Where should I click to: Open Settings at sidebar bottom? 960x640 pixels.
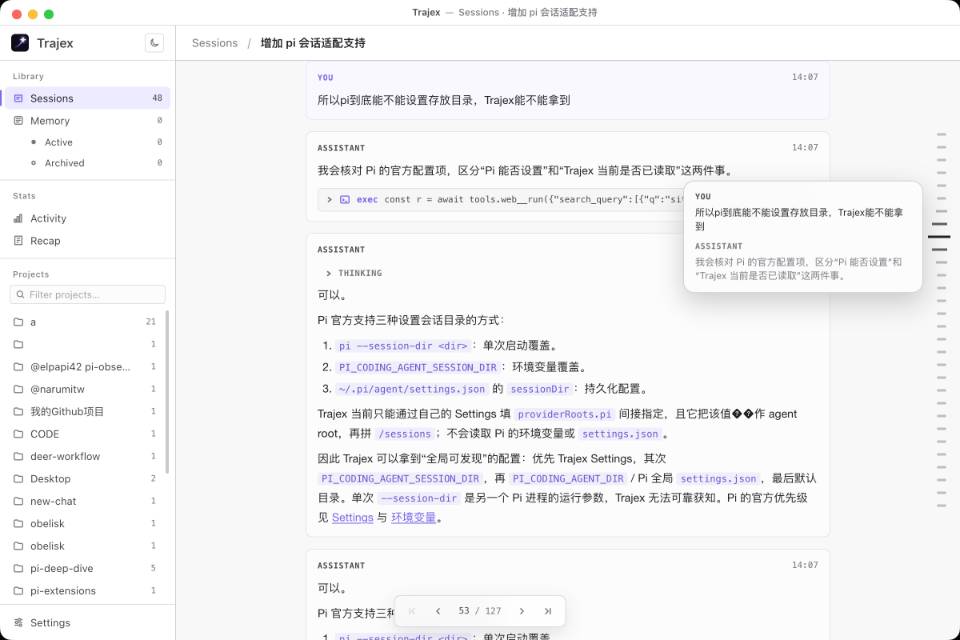(88, 622)
